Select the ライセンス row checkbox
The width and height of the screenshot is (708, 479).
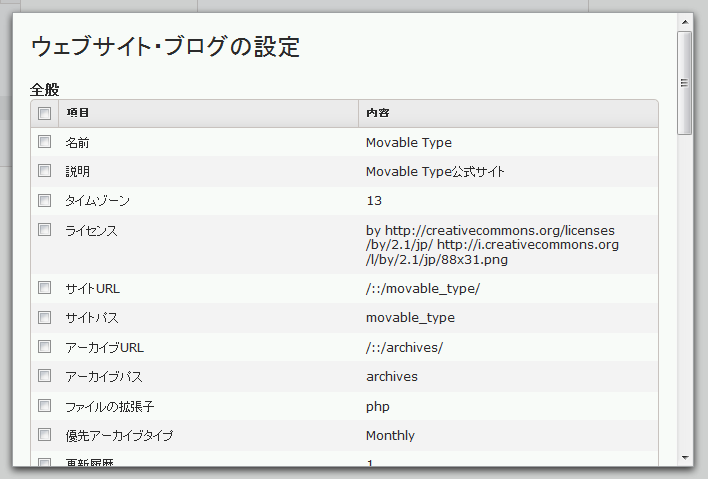coord(44,230)
